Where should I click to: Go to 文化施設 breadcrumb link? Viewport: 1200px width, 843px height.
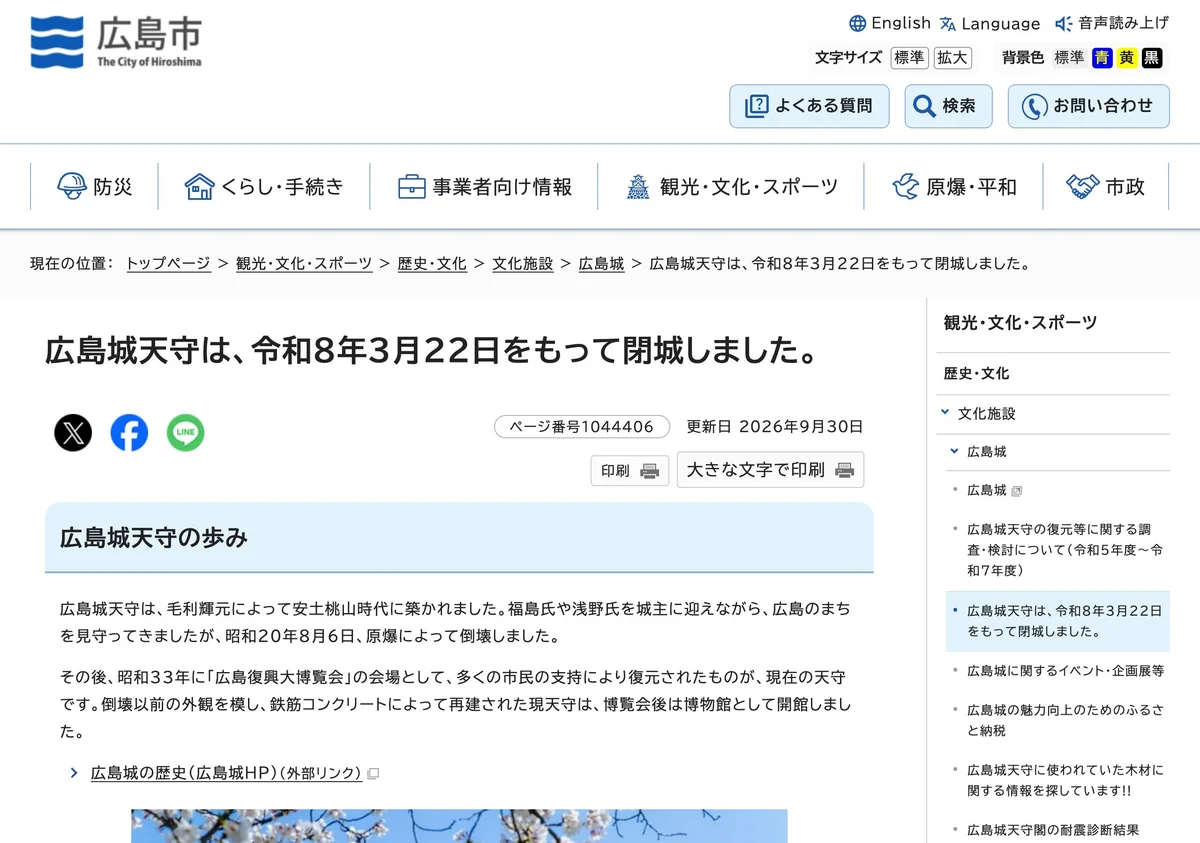click(x=523, y=264)
